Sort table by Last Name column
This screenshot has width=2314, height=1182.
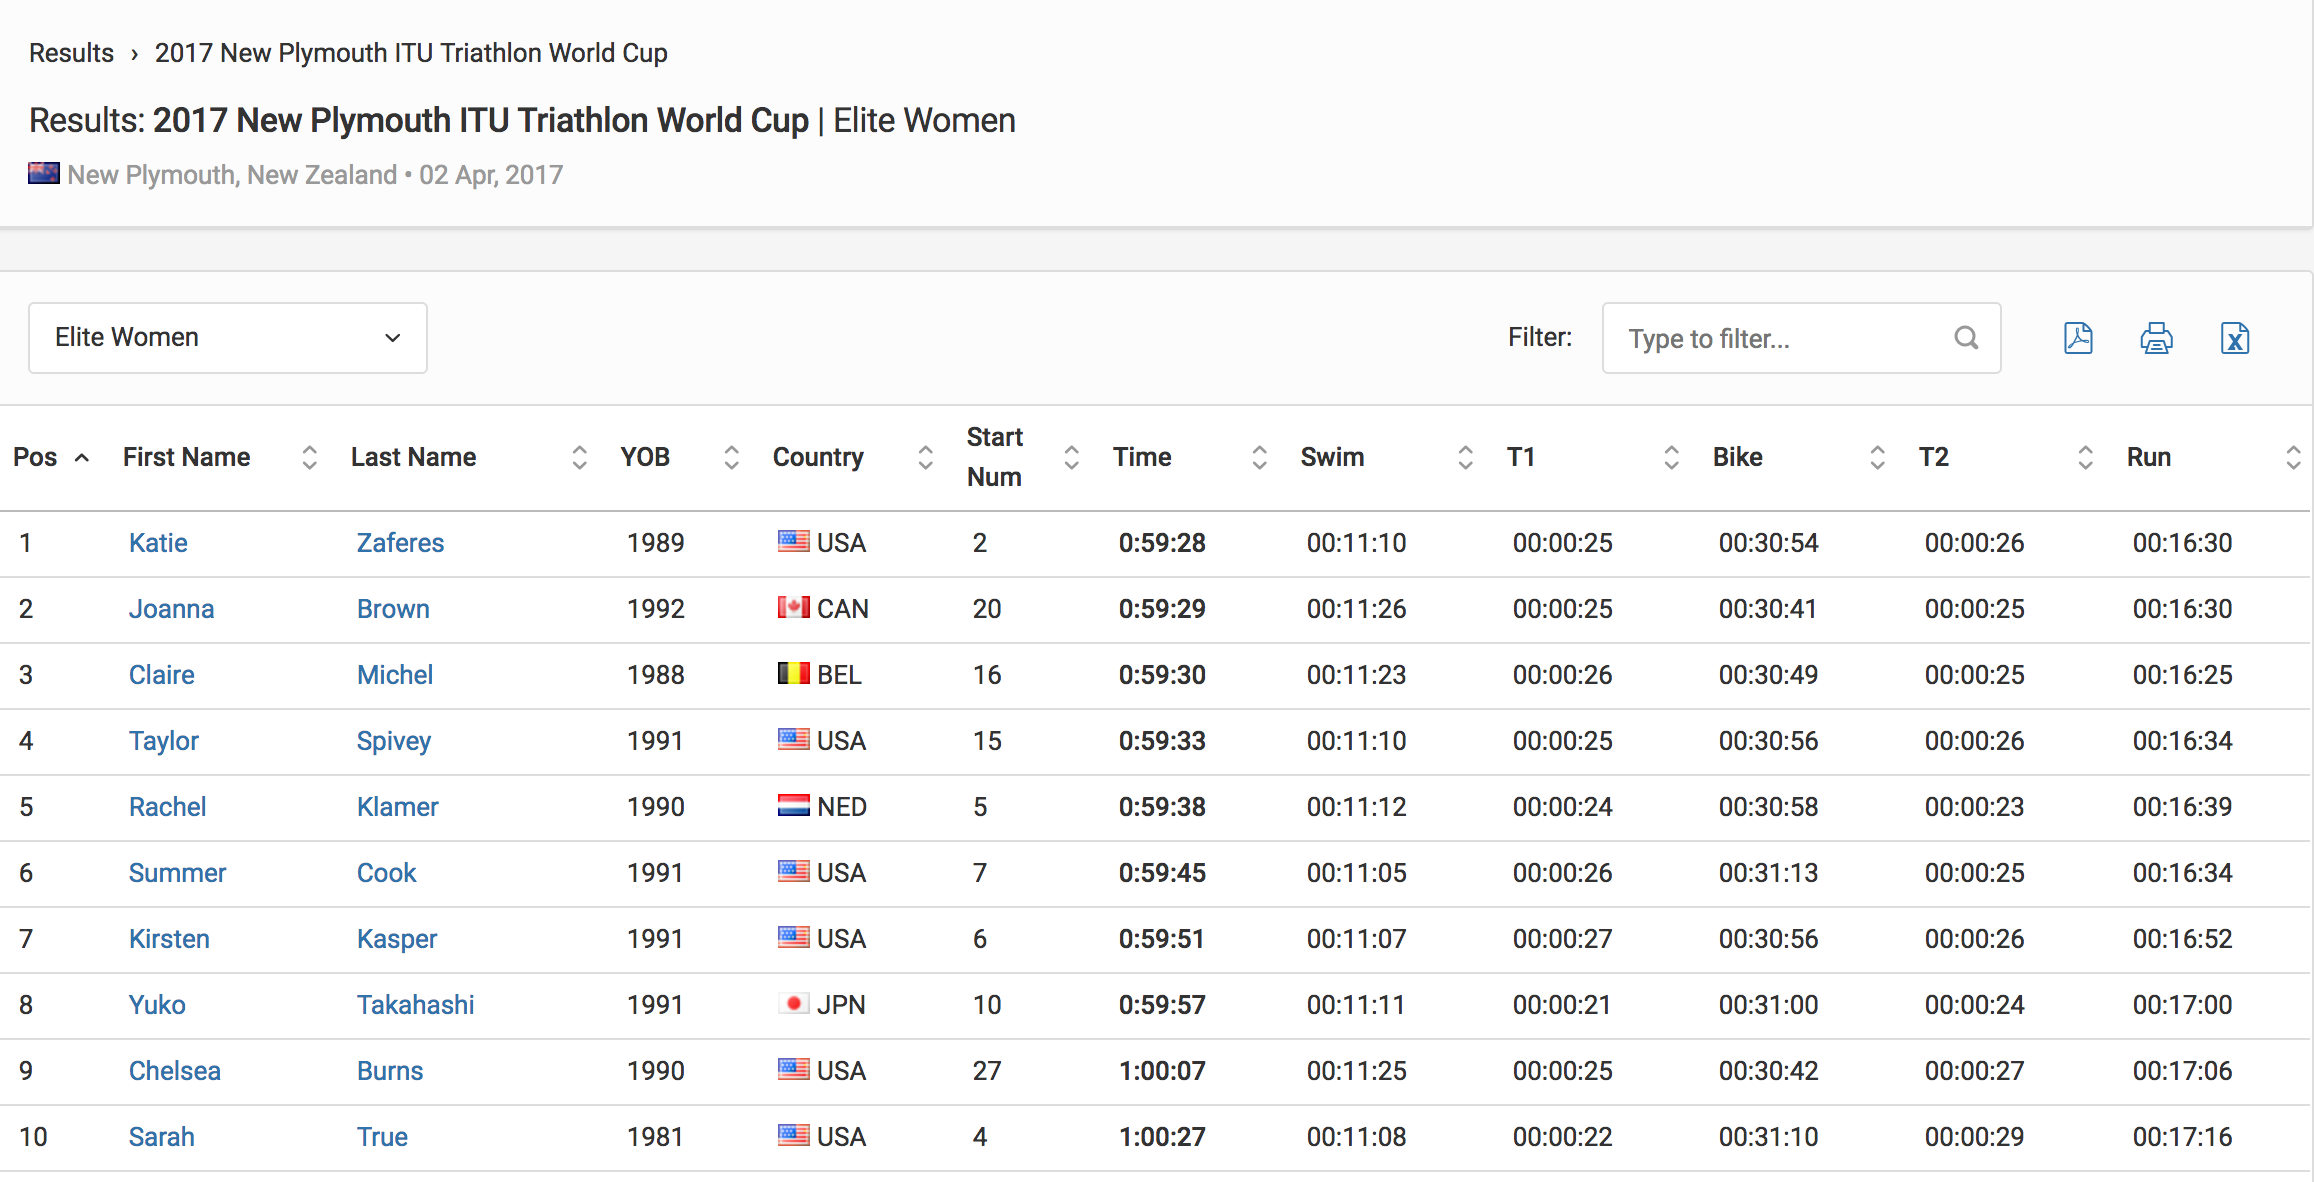468,457
